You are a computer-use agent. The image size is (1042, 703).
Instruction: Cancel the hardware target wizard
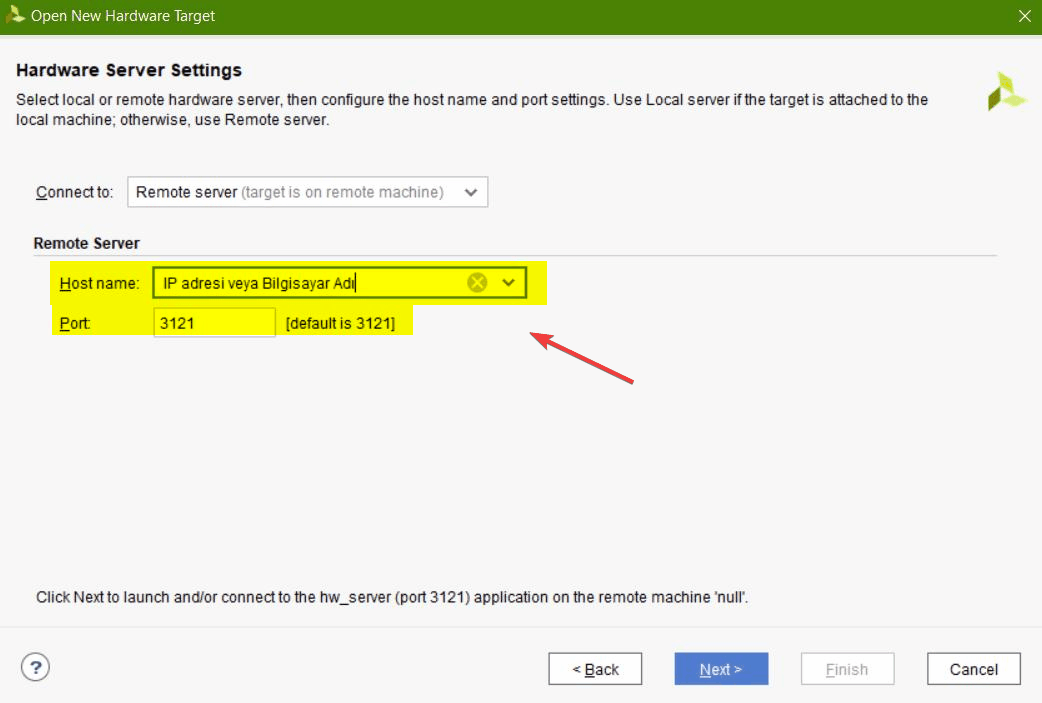pos(973,669)
